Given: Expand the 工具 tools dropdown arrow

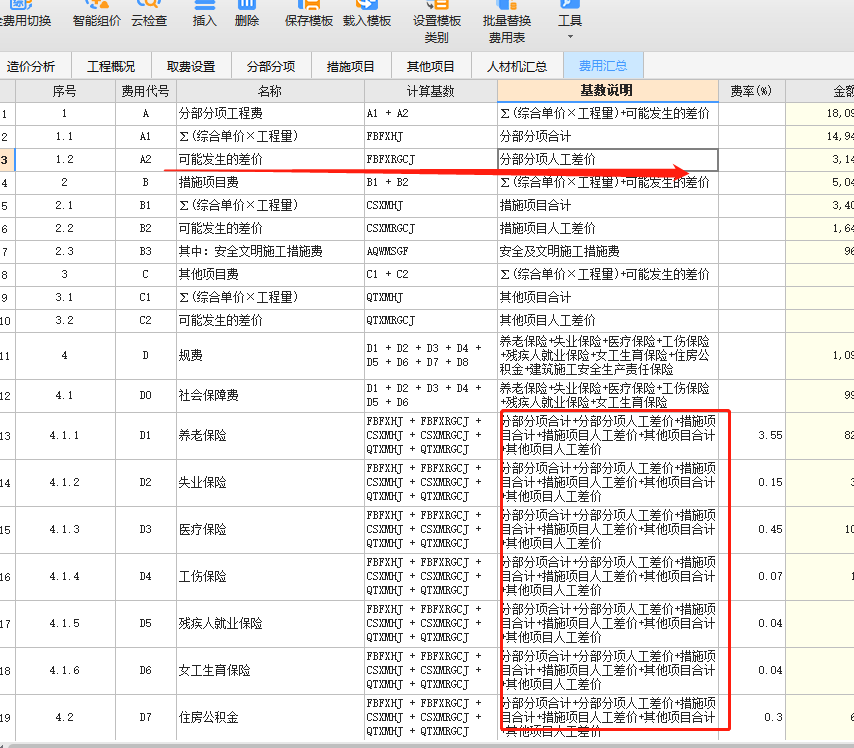Looking at the screenshot, I should (x=570, y=37).
